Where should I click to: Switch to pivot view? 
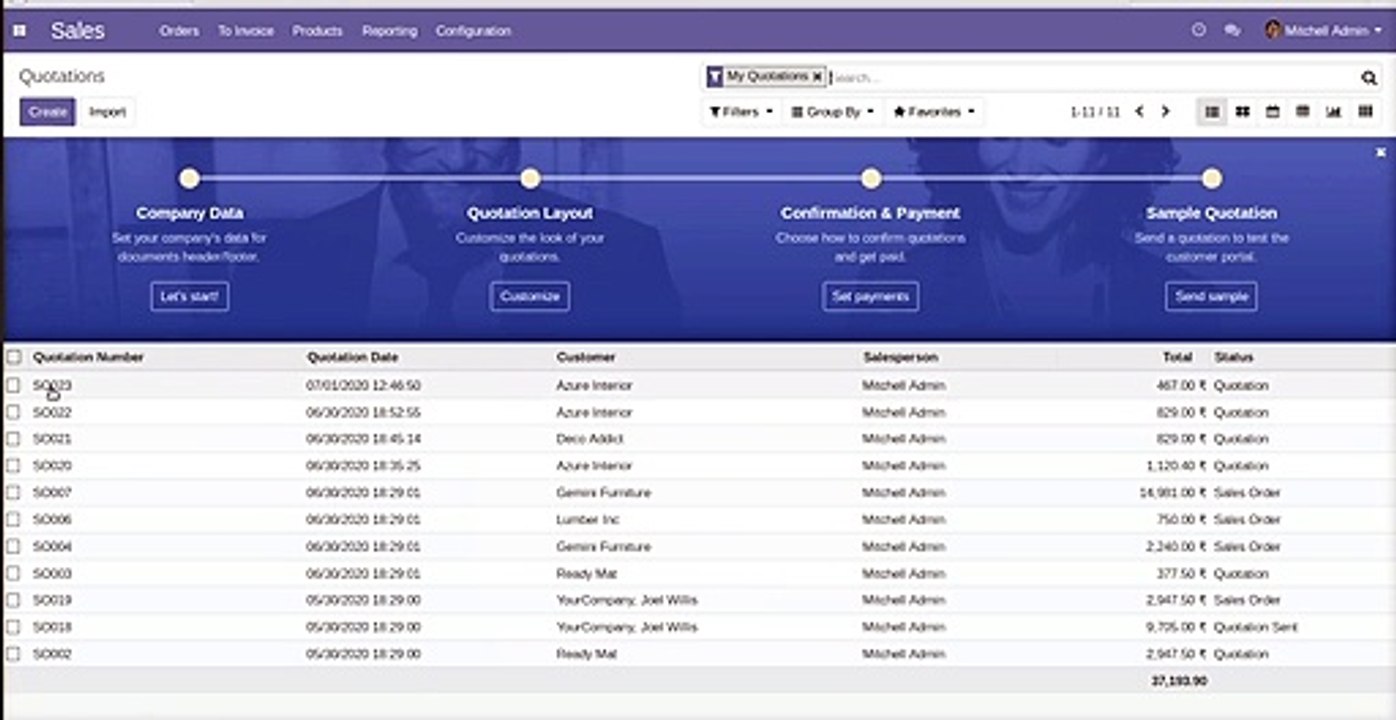click(x=1302, y=112)
